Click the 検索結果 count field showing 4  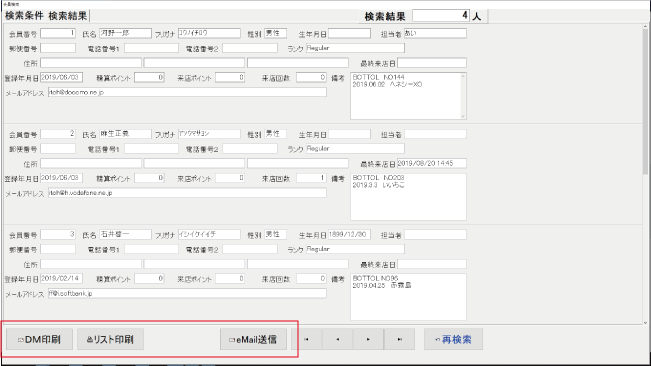pos(441,16)
